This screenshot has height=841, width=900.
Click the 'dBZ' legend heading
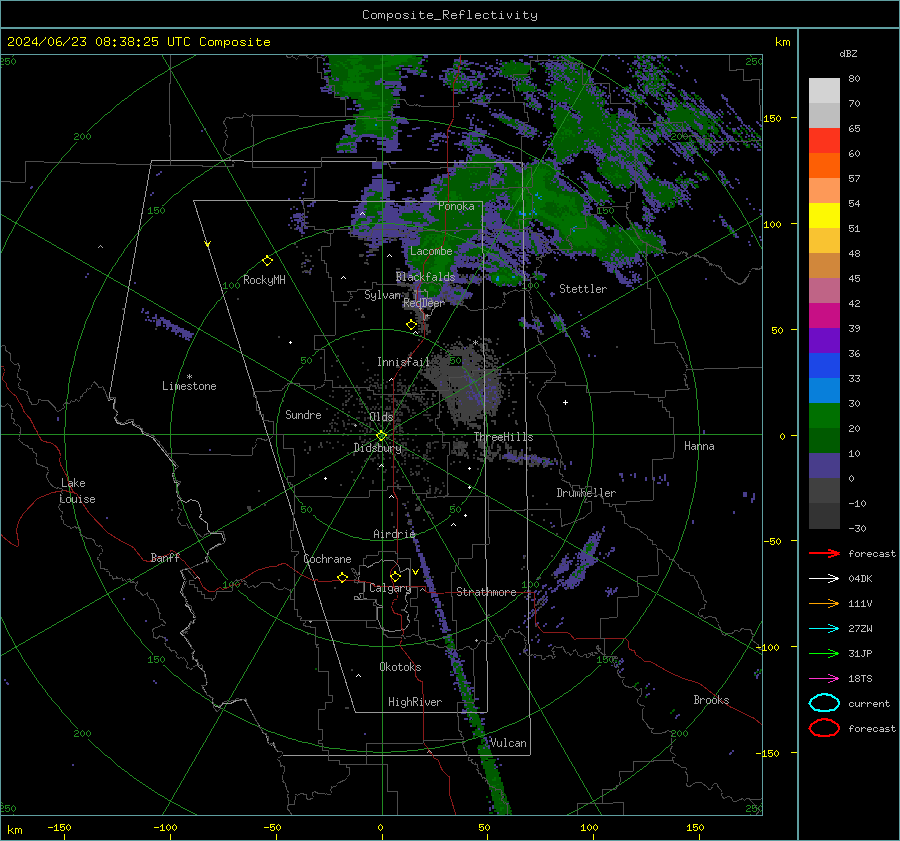pos(848,53)
